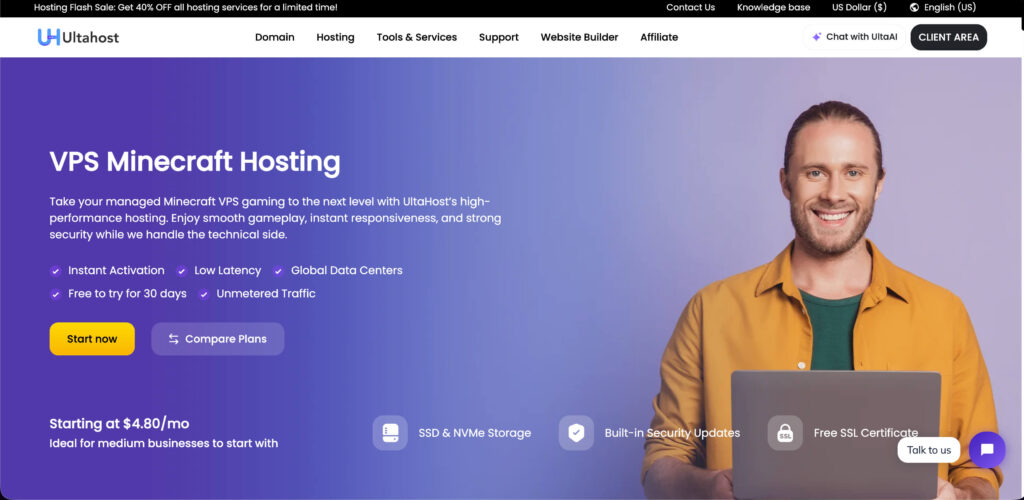Open the Knowledge base link
Viewport: 1024px width, 500px height.
[773, 8]
